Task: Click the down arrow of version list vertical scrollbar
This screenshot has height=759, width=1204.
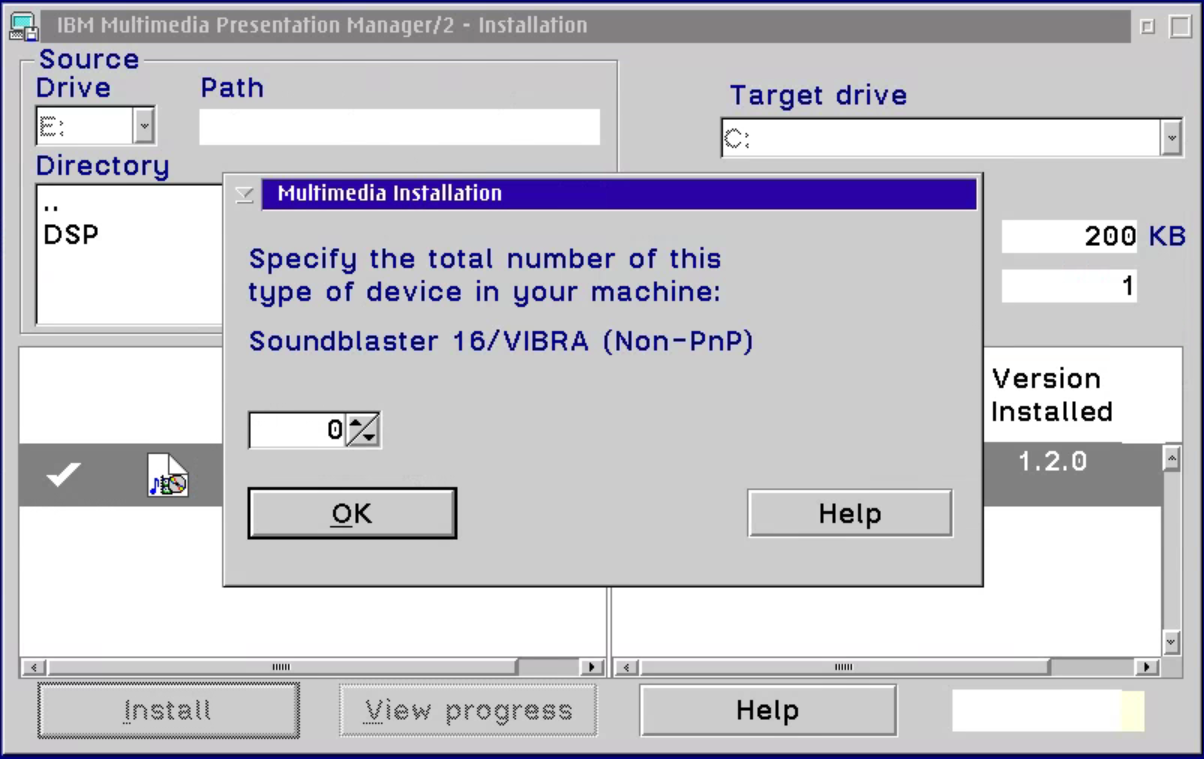Action: coord(1172,642)
